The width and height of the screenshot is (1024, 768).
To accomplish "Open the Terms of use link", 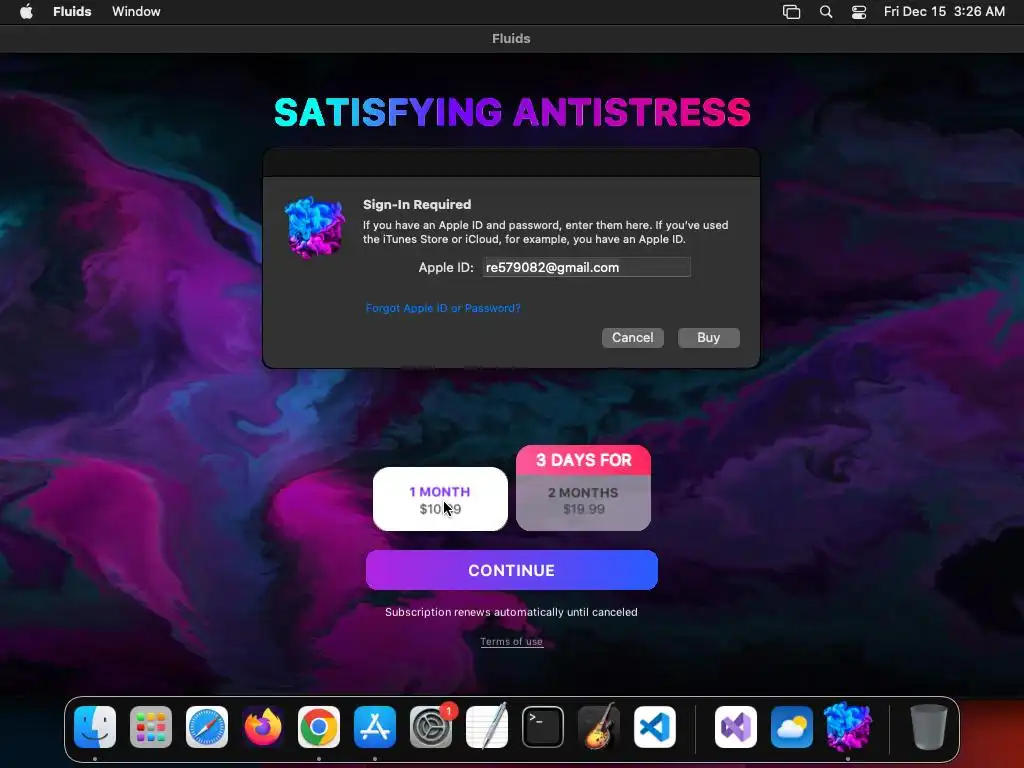I will pos(511,641).
